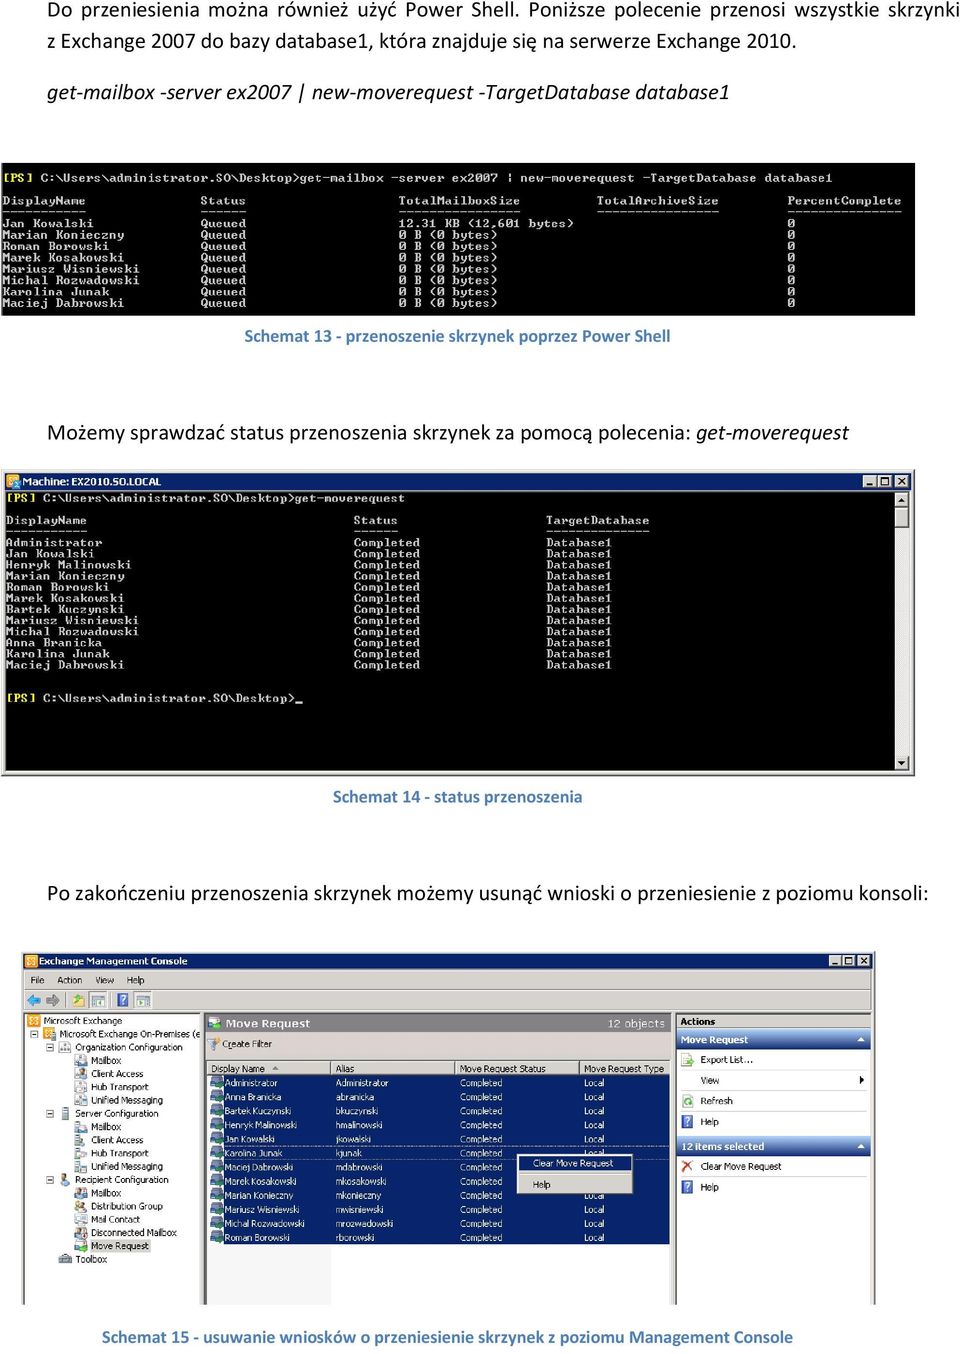This screenshot has height=1354, width=960.
Task: Select Anna Branicka row in list
Action: pos(438,1097)
